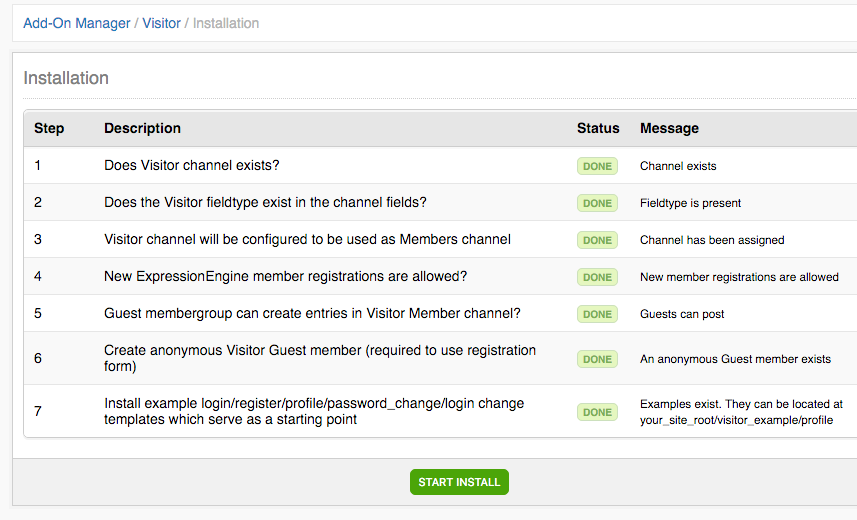Click DONE badge for Visitor channel exists step
Image resolution: width=857 pixels, height=520 pixels.
tap(597, 166)
